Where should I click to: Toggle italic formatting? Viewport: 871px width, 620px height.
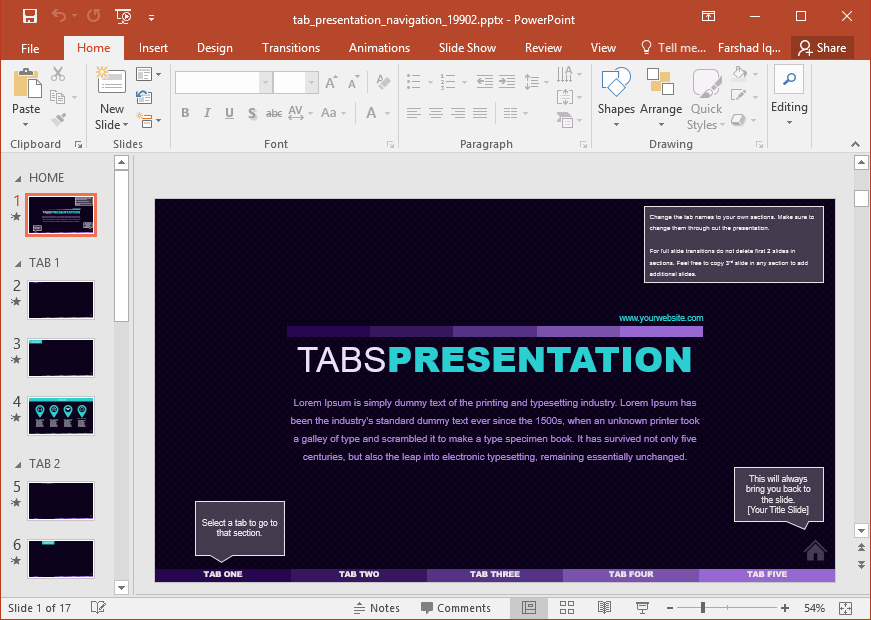point(206,113)
